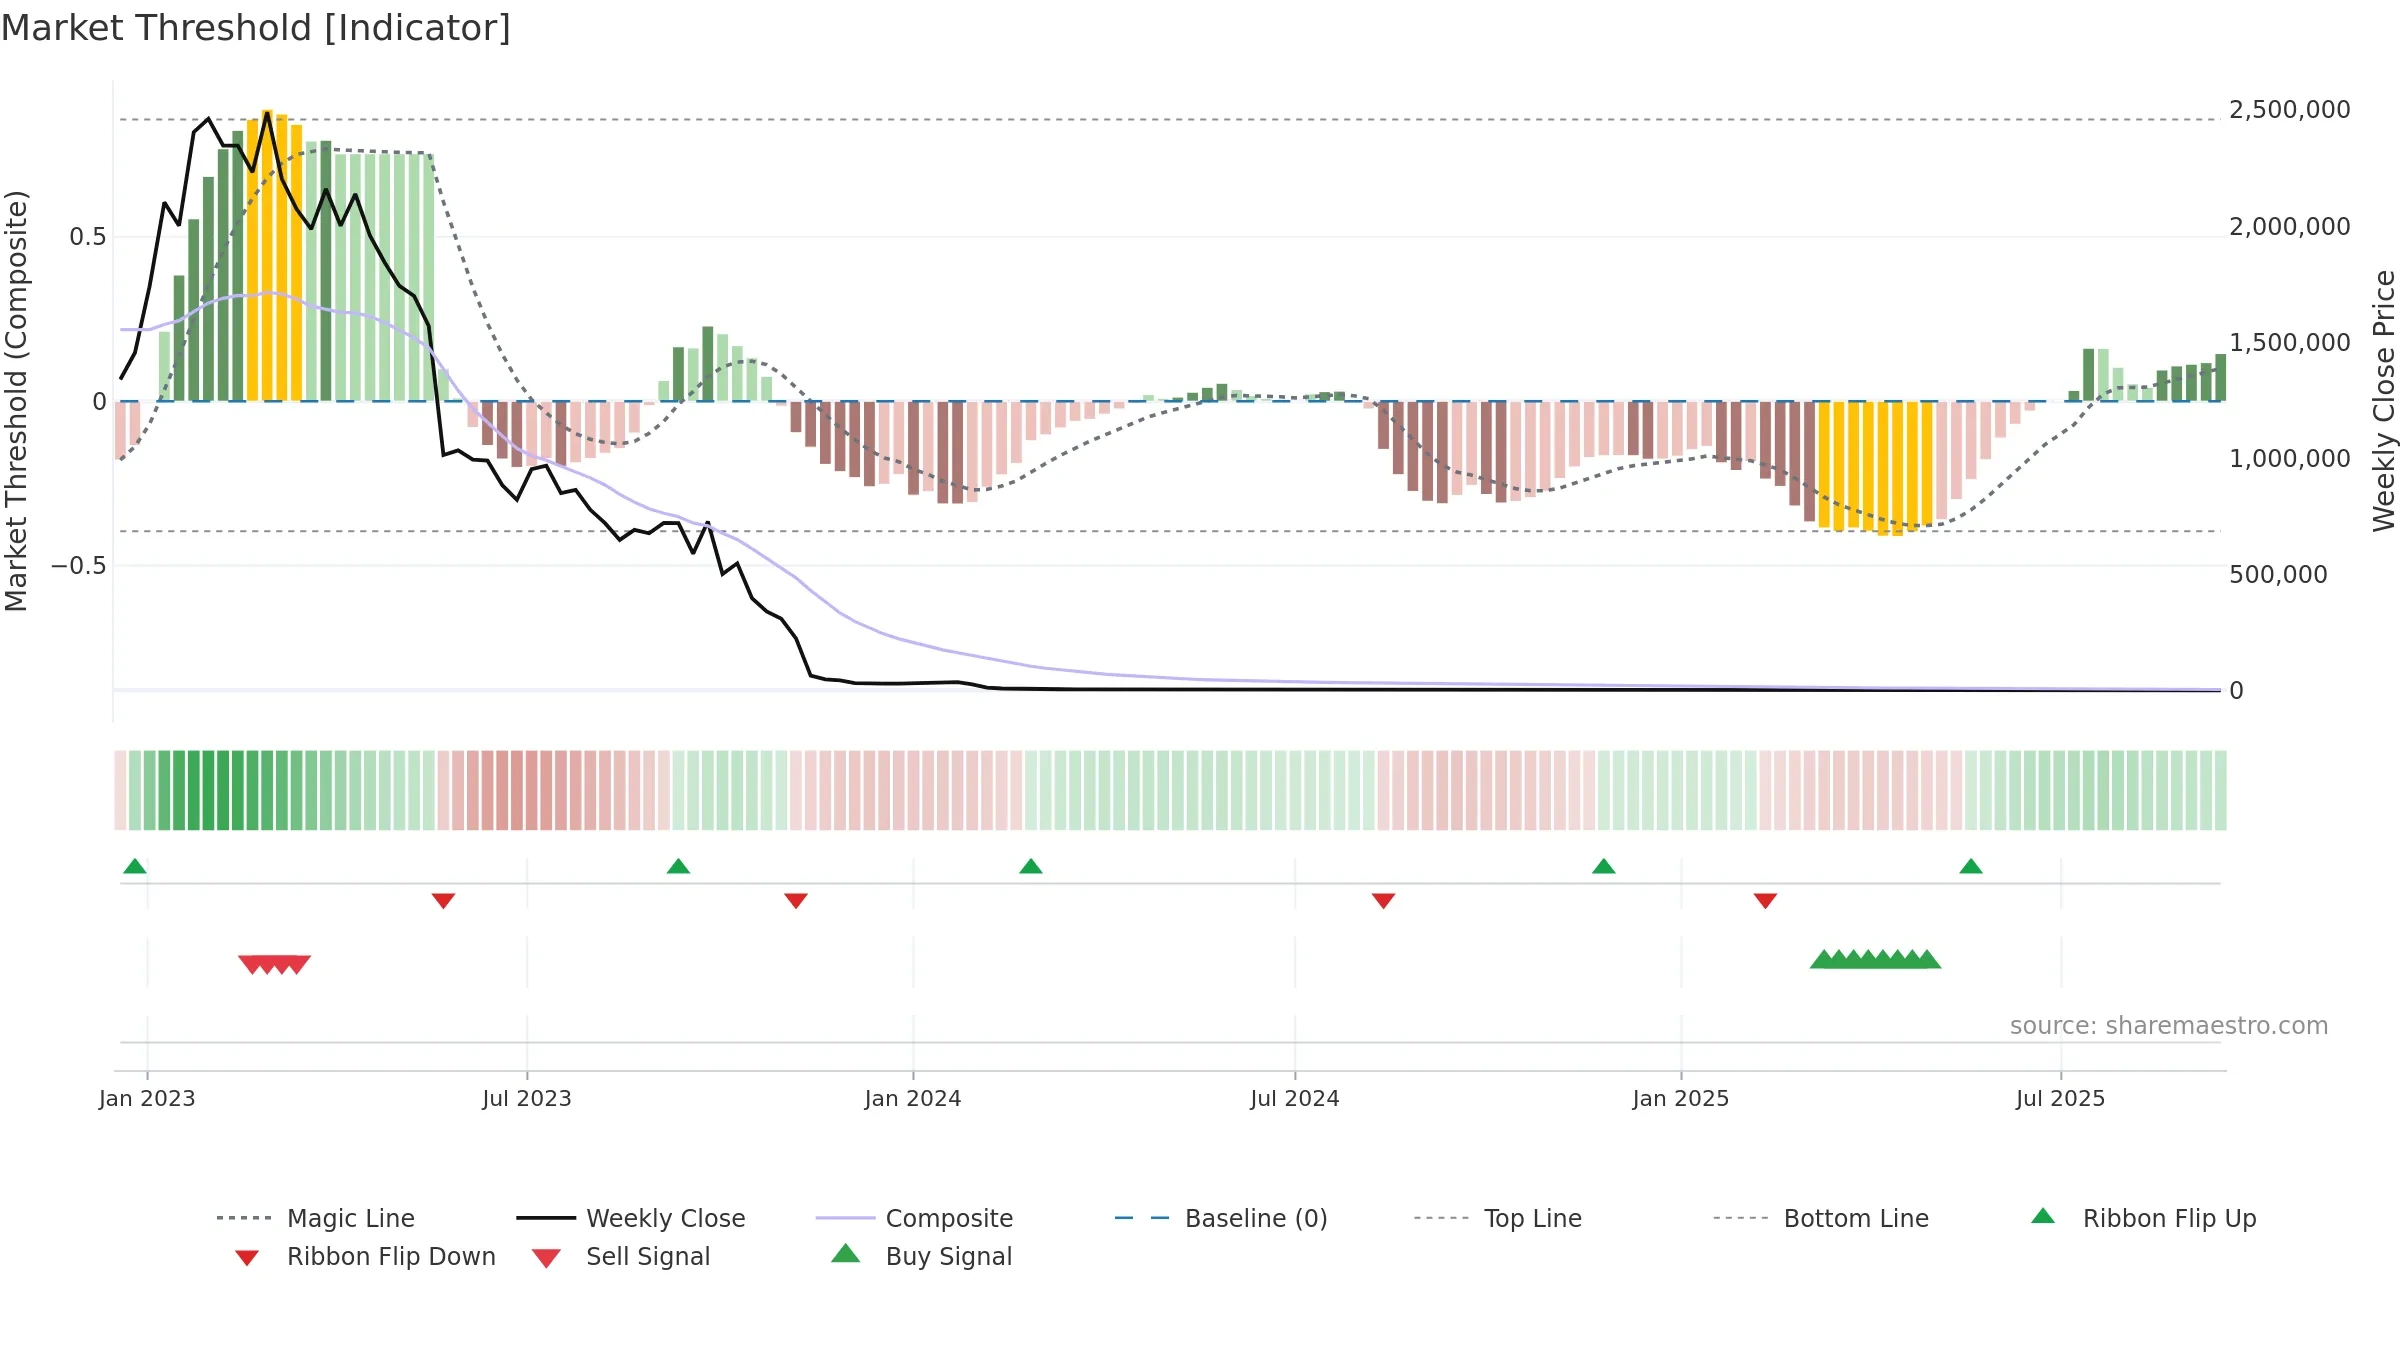Screen dimensions: 2400x1350
Task: Click the ribbon flip down marker after Jan 2025
Action: pos(1765,901)
